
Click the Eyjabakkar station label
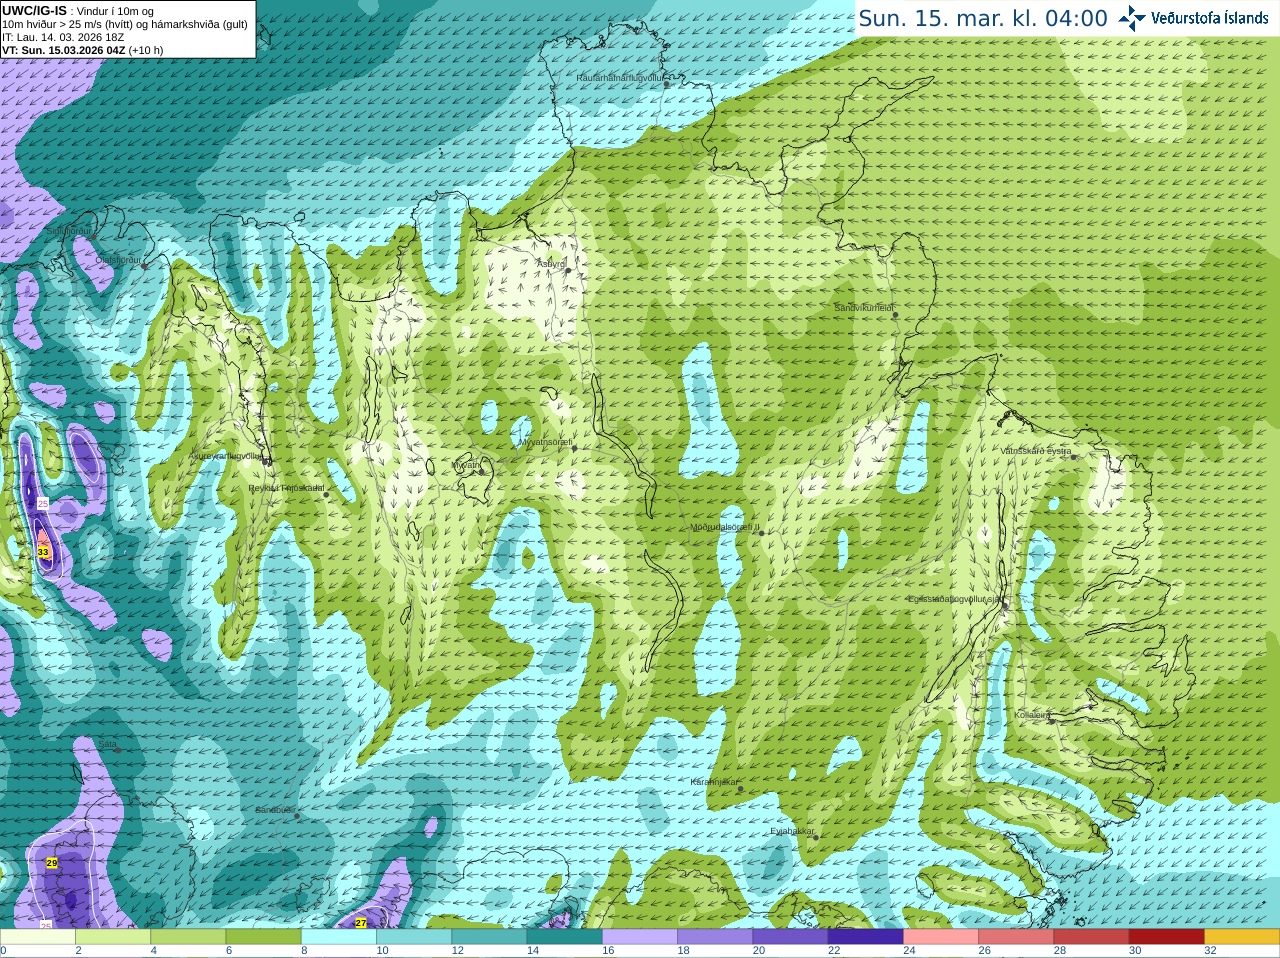click(793, 831)
